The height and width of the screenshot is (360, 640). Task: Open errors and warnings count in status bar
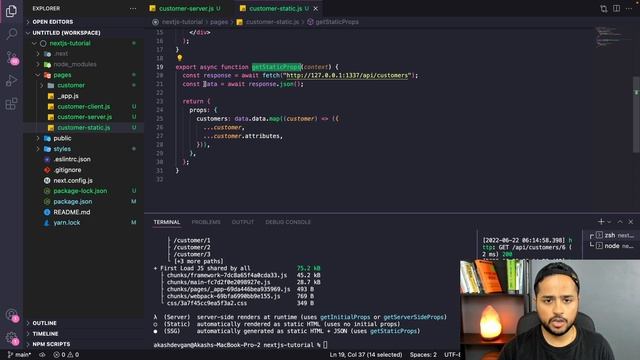(x=66, y=355)
